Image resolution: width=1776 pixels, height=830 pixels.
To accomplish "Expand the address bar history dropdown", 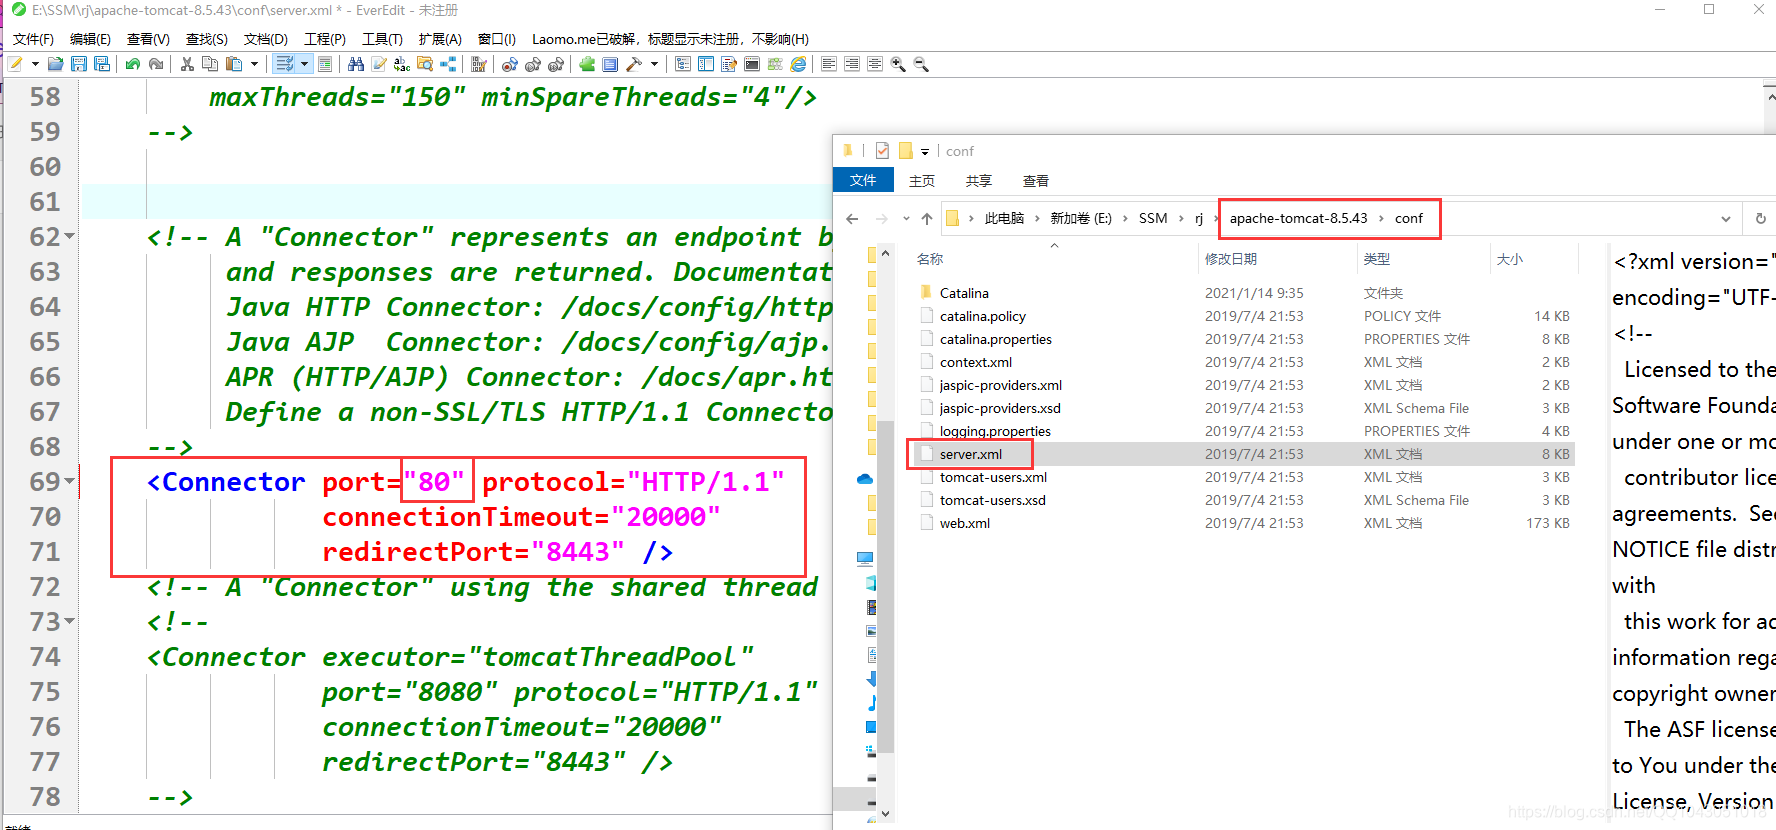I will [x=1726, y=218].
